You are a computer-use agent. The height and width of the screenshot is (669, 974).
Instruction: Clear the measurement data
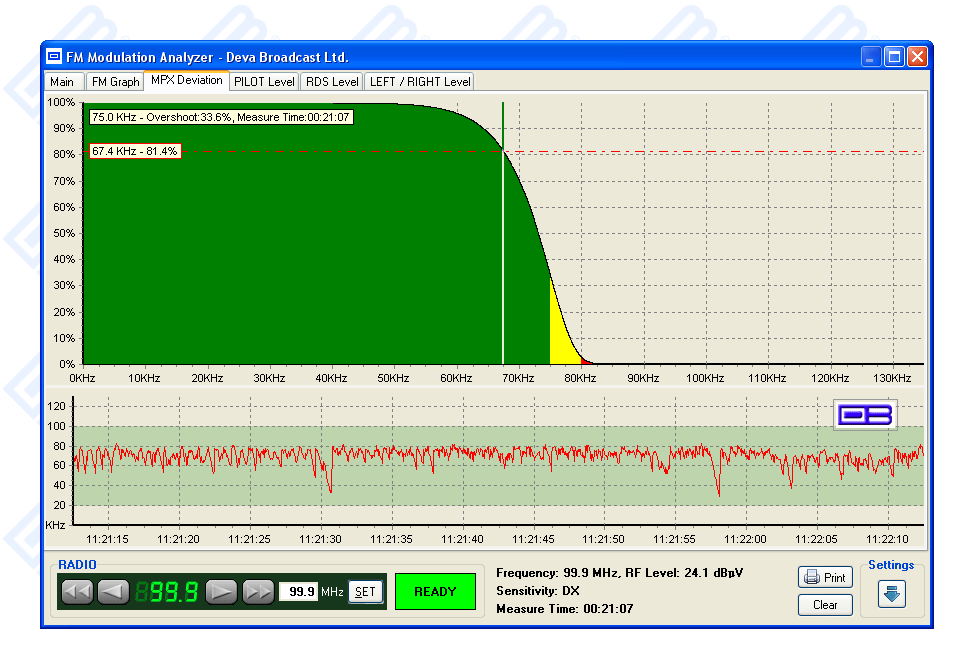click(825, 605)
